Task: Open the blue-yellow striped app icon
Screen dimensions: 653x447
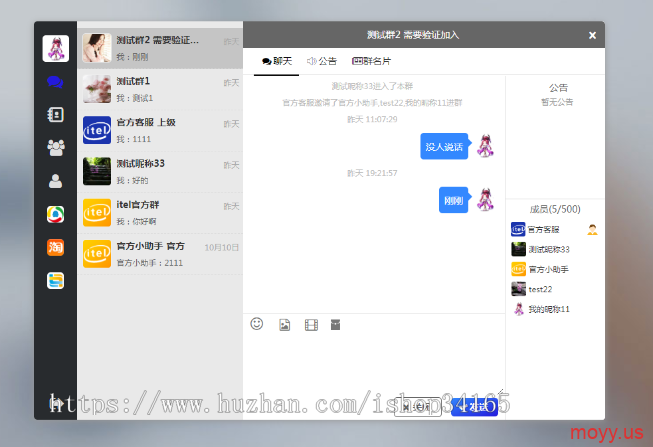Action: [55, 280]
